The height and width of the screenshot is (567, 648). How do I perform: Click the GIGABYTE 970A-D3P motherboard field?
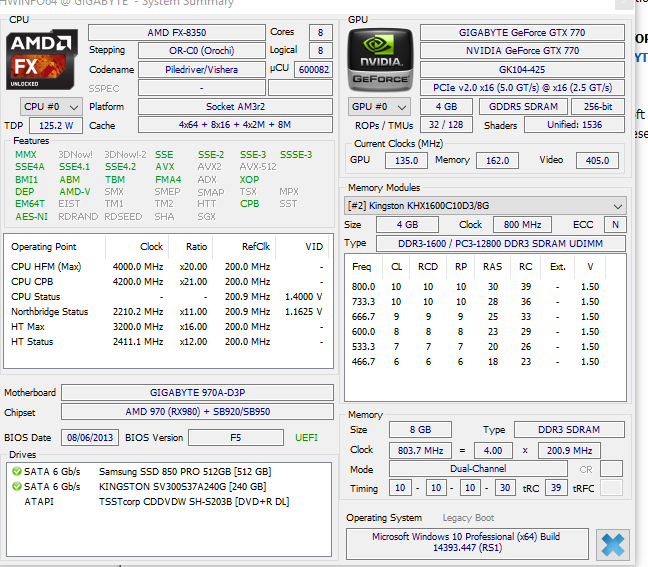click(198, 393)
